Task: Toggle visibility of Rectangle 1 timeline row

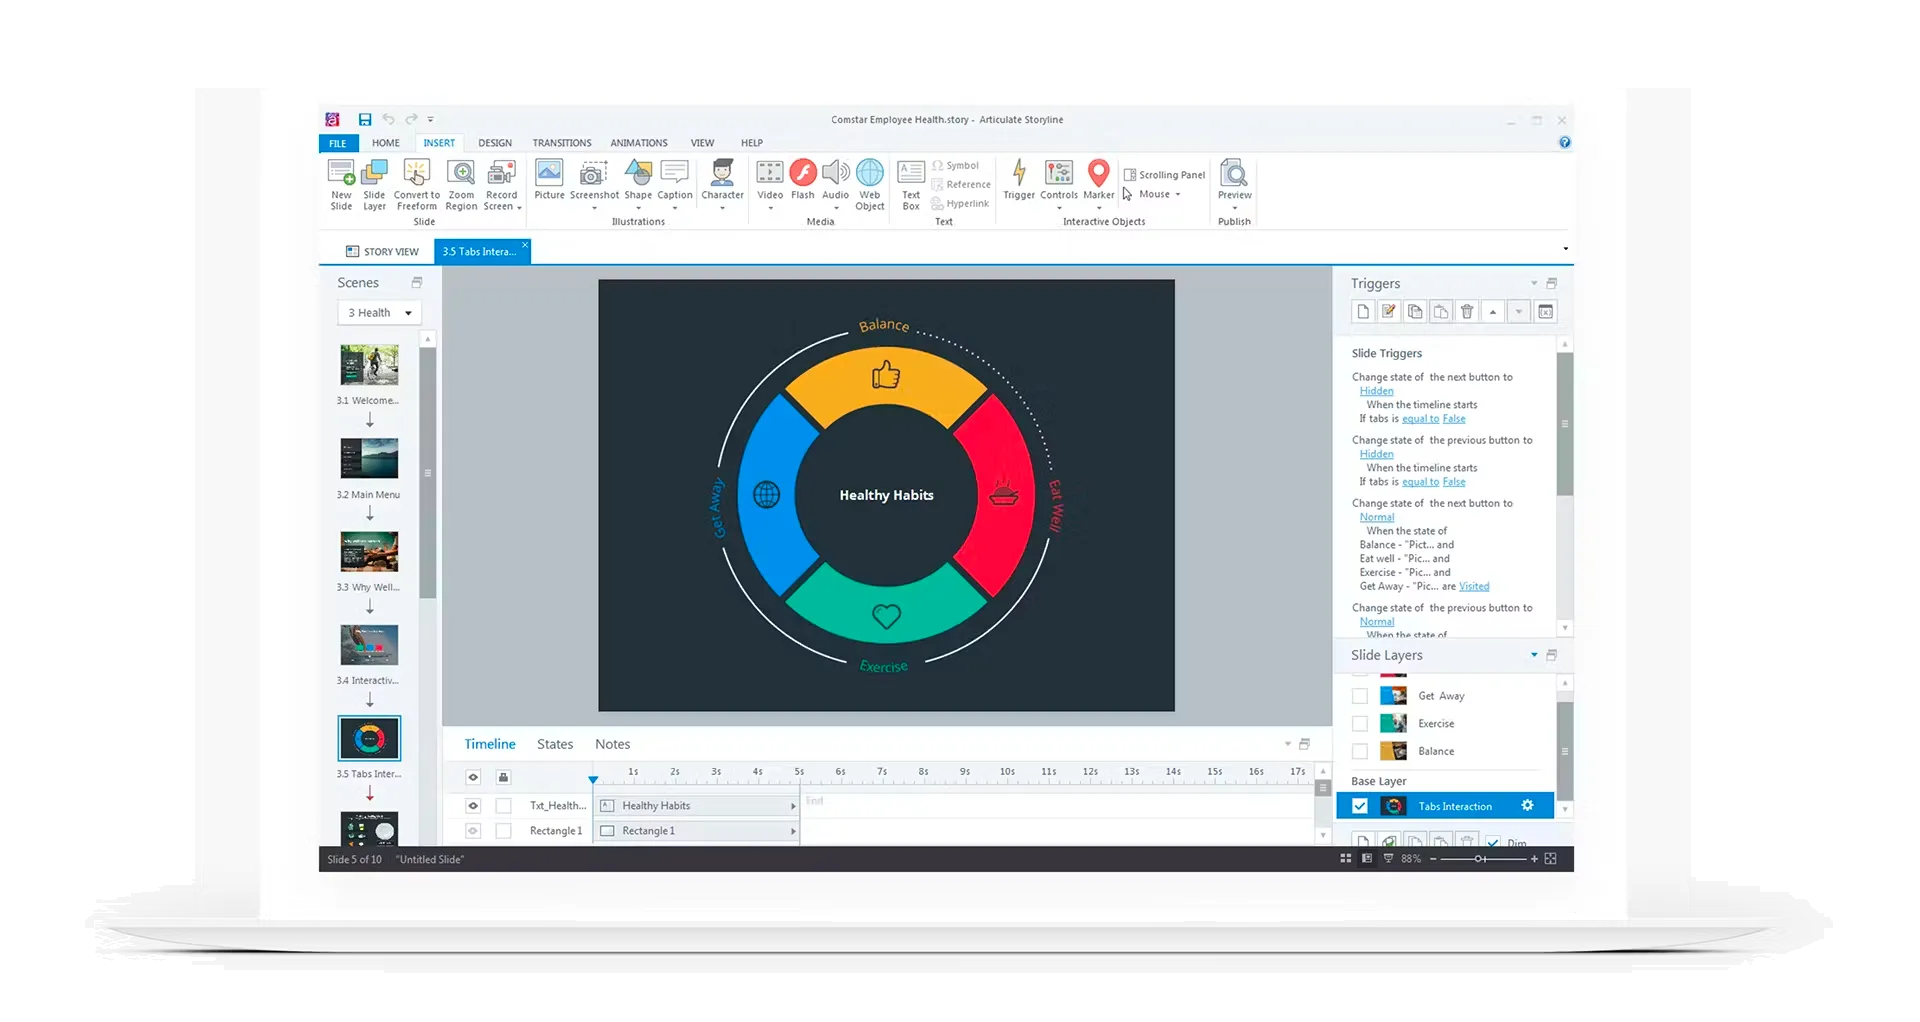Action: [473, 831]
